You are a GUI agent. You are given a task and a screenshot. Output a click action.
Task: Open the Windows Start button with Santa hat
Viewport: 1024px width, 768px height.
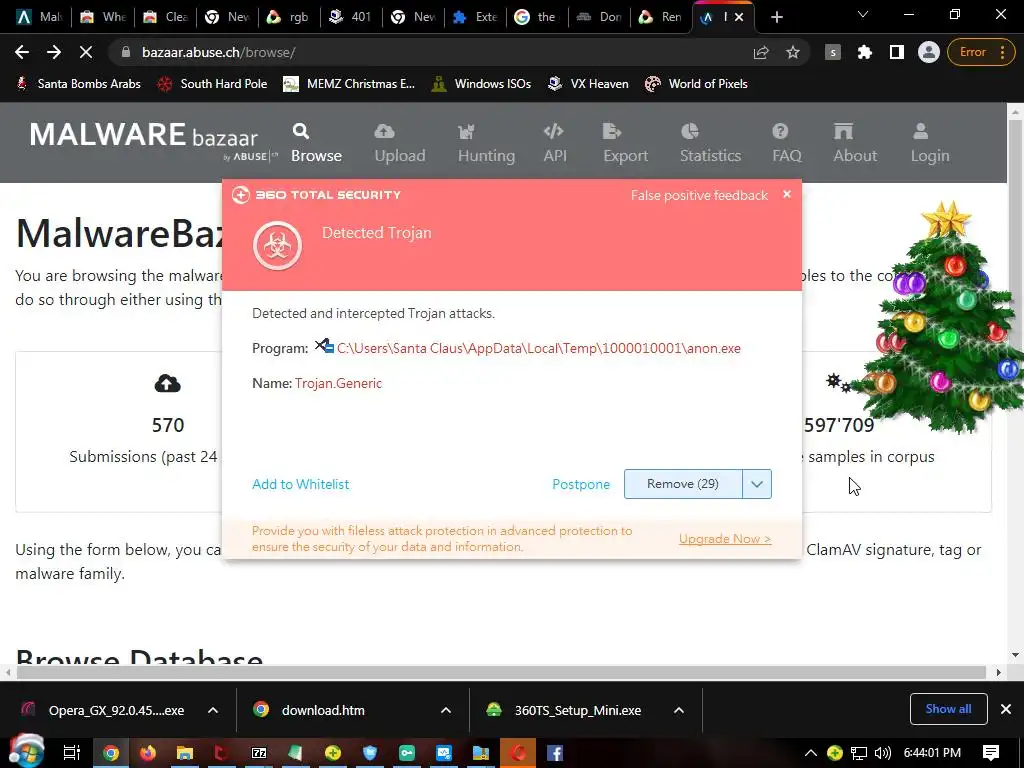pos(25,752)
